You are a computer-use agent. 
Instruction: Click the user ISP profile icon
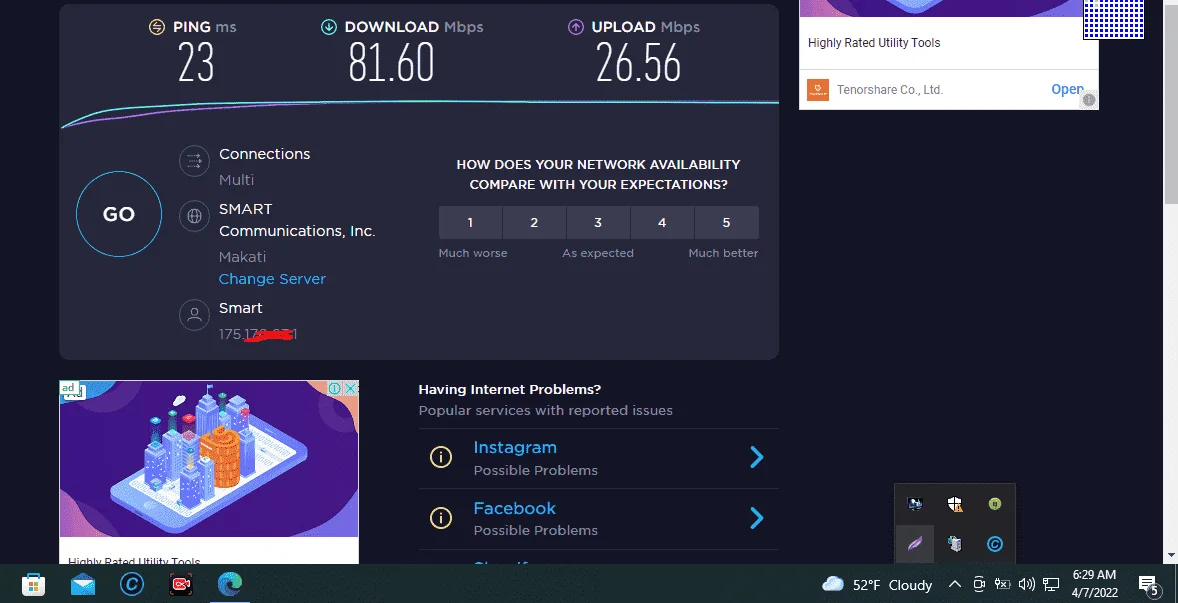pyautogui.click(x=195, y=315)
